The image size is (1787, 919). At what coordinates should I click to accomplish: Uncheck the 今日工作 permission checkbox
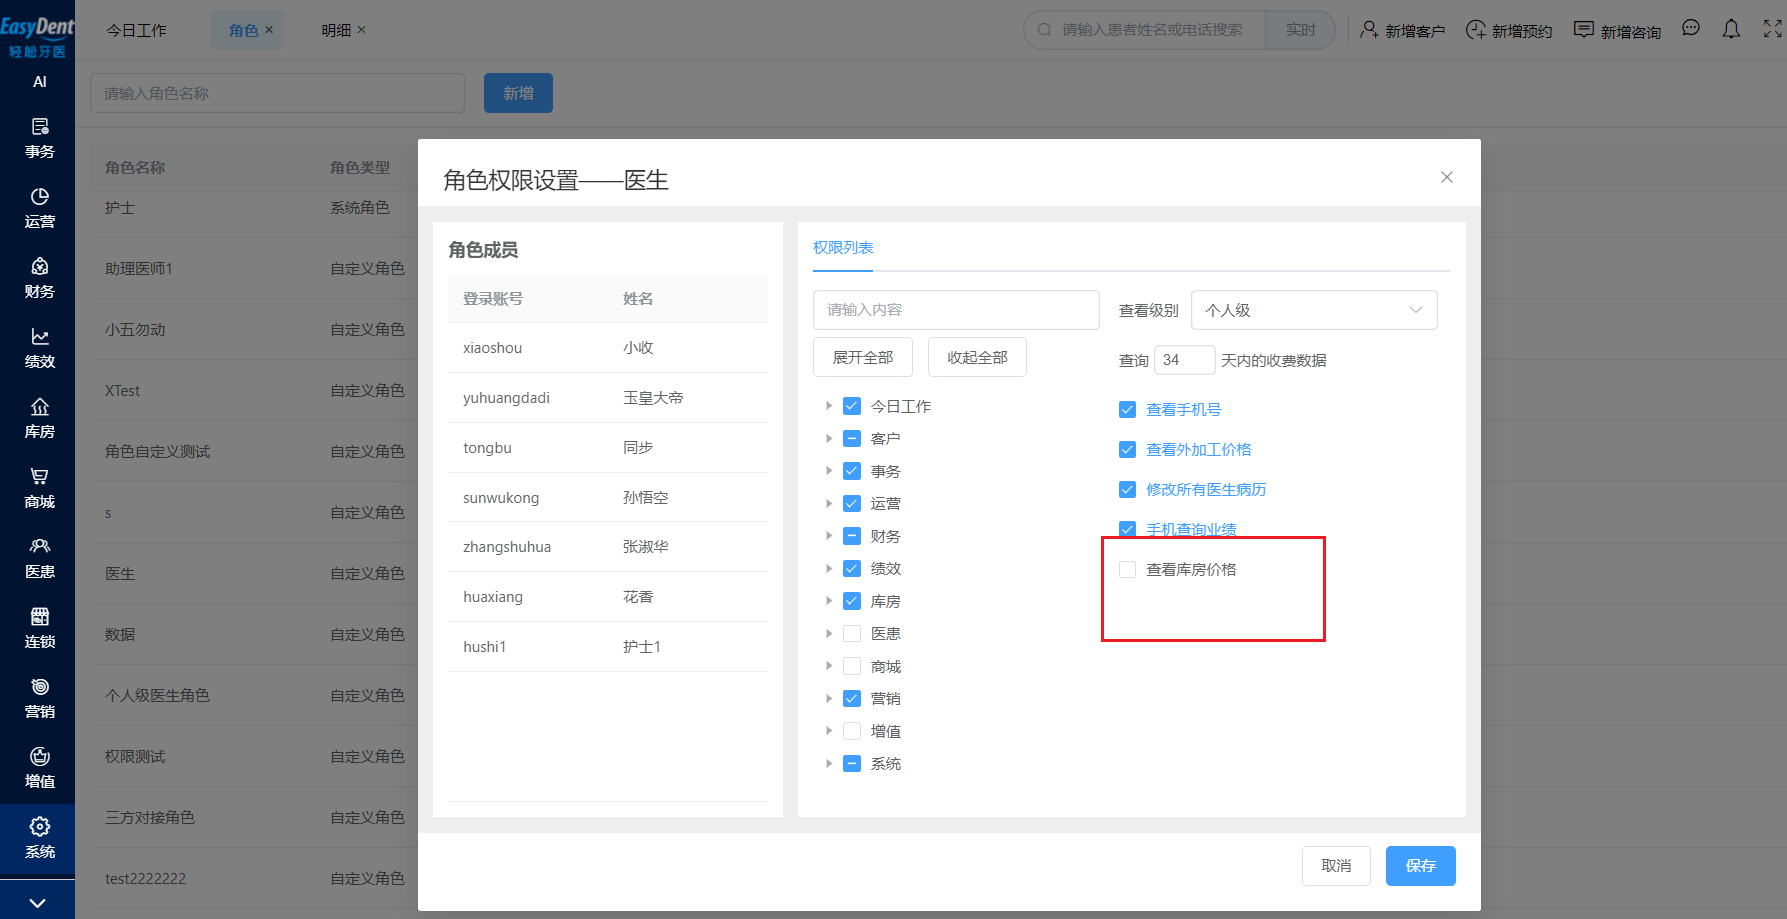point(852,406)
